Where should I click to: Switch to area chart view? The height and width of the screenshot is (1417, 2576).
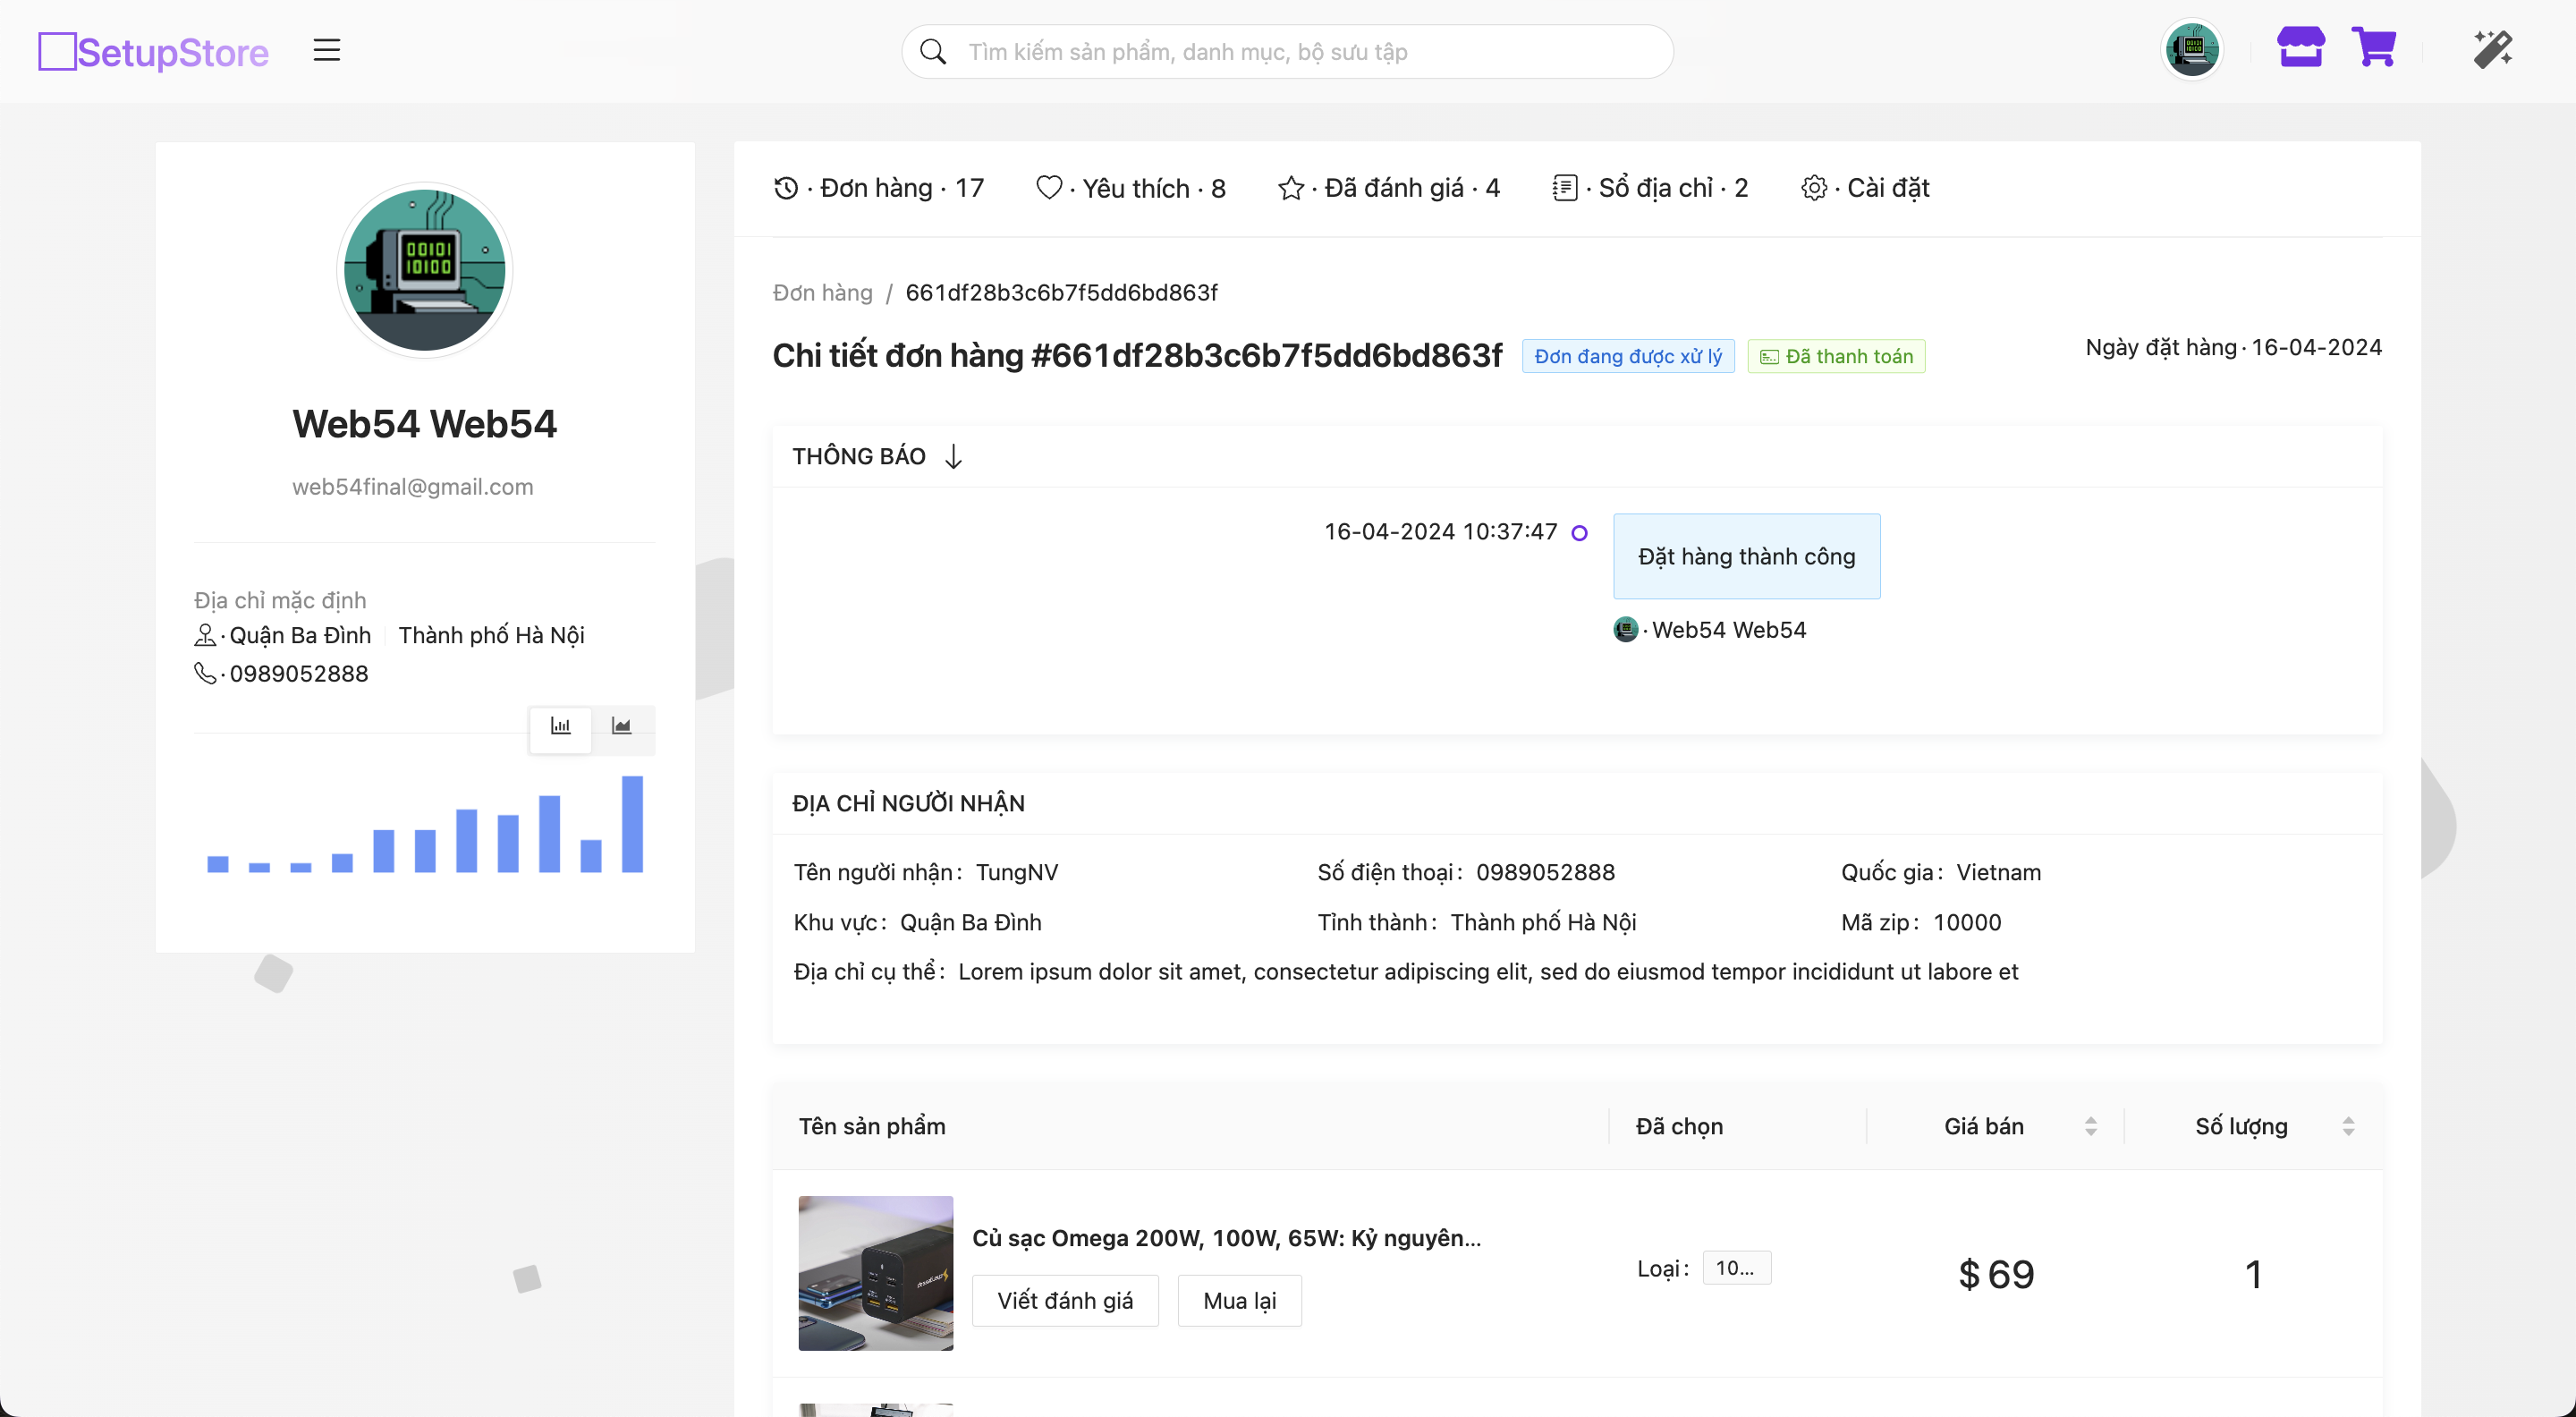(x=622, y=727)
